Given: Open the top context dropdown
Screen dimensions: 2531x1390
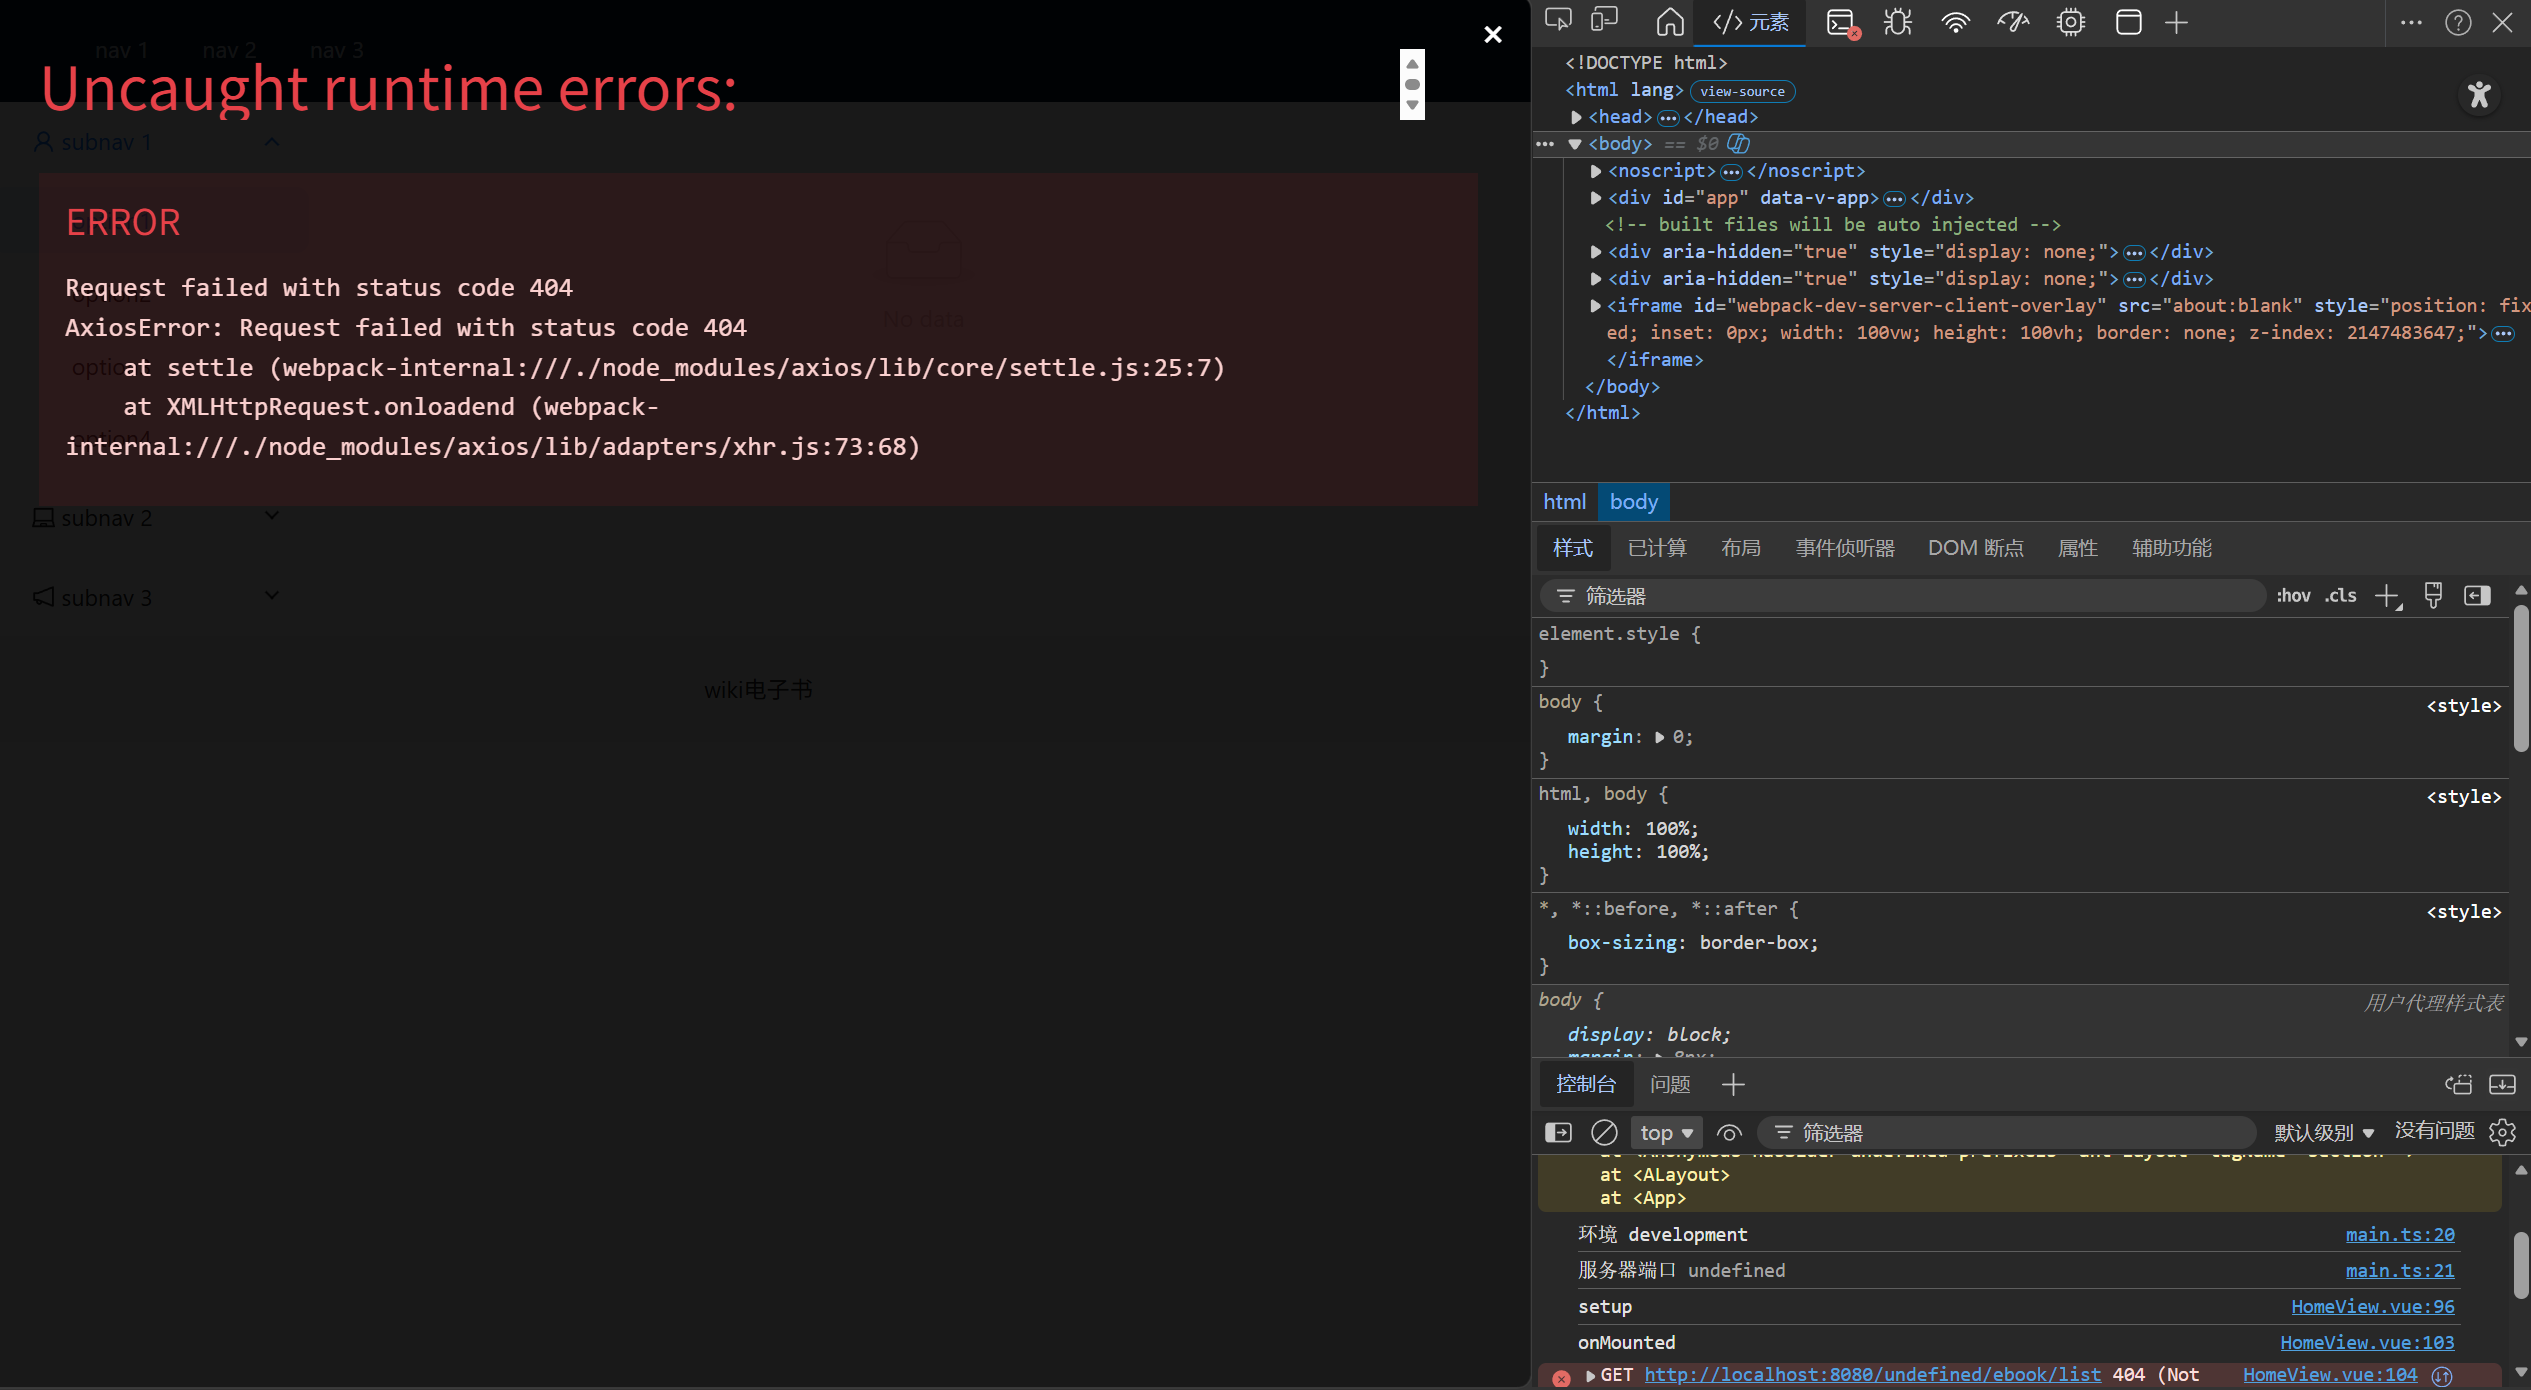Looking at the screenshot, I should pos(1666,1133).
